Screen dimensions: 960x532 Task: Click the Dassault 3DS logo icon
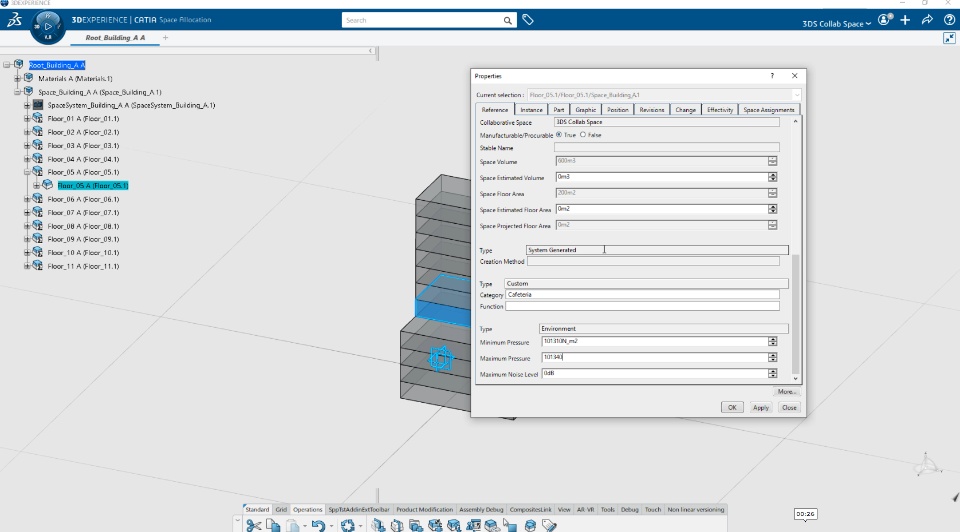[15, 20]
